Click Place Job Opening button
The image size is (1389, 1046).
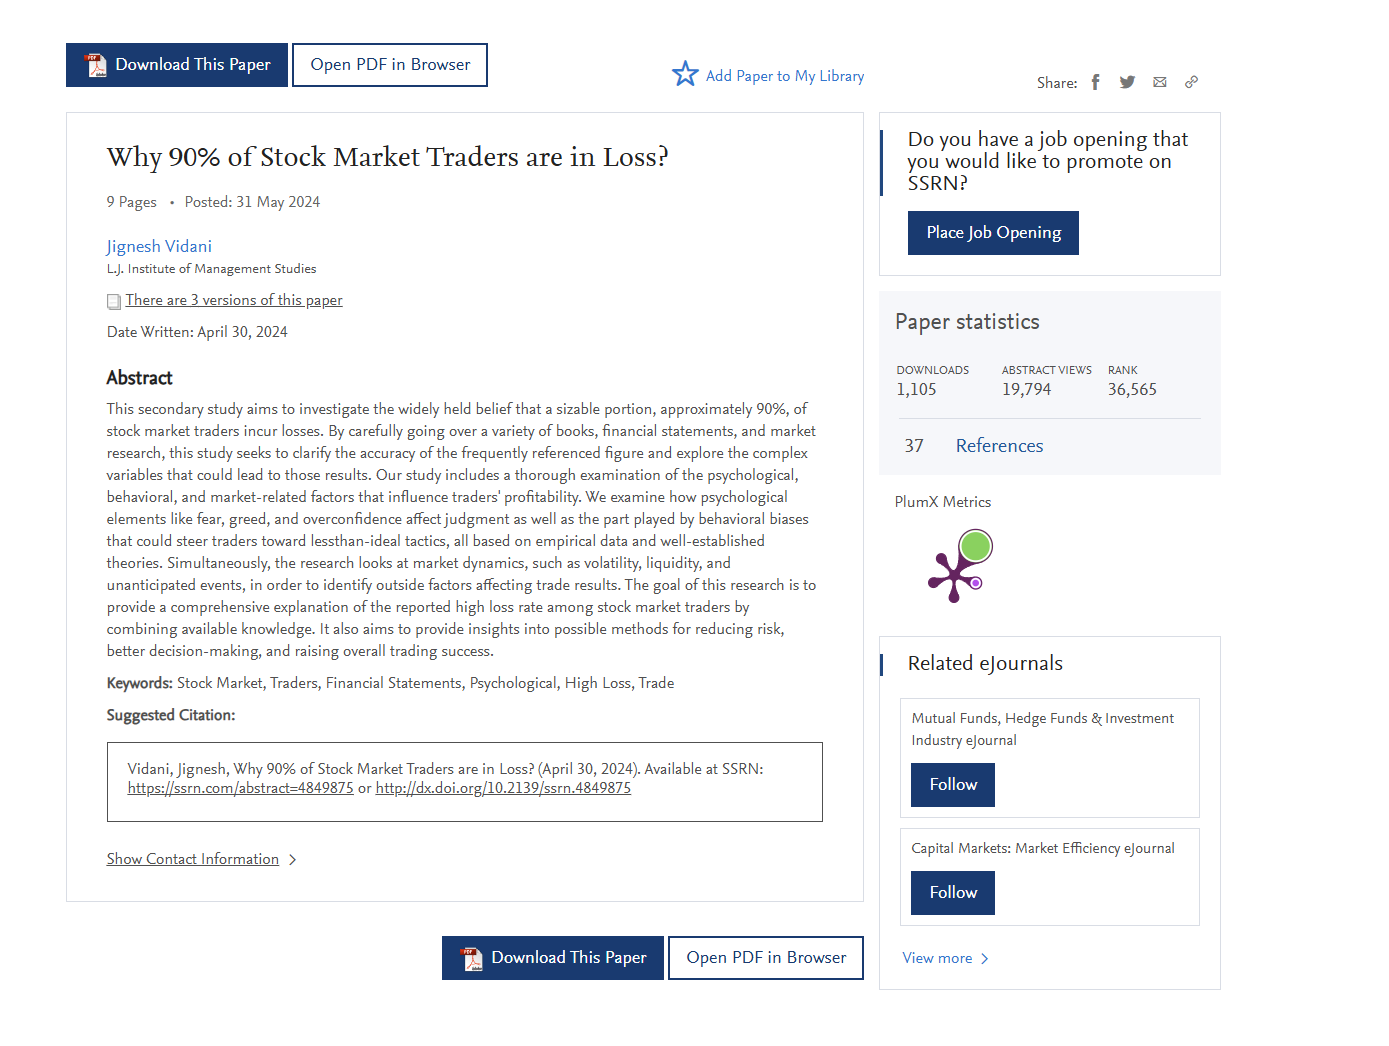coord(992,233)
